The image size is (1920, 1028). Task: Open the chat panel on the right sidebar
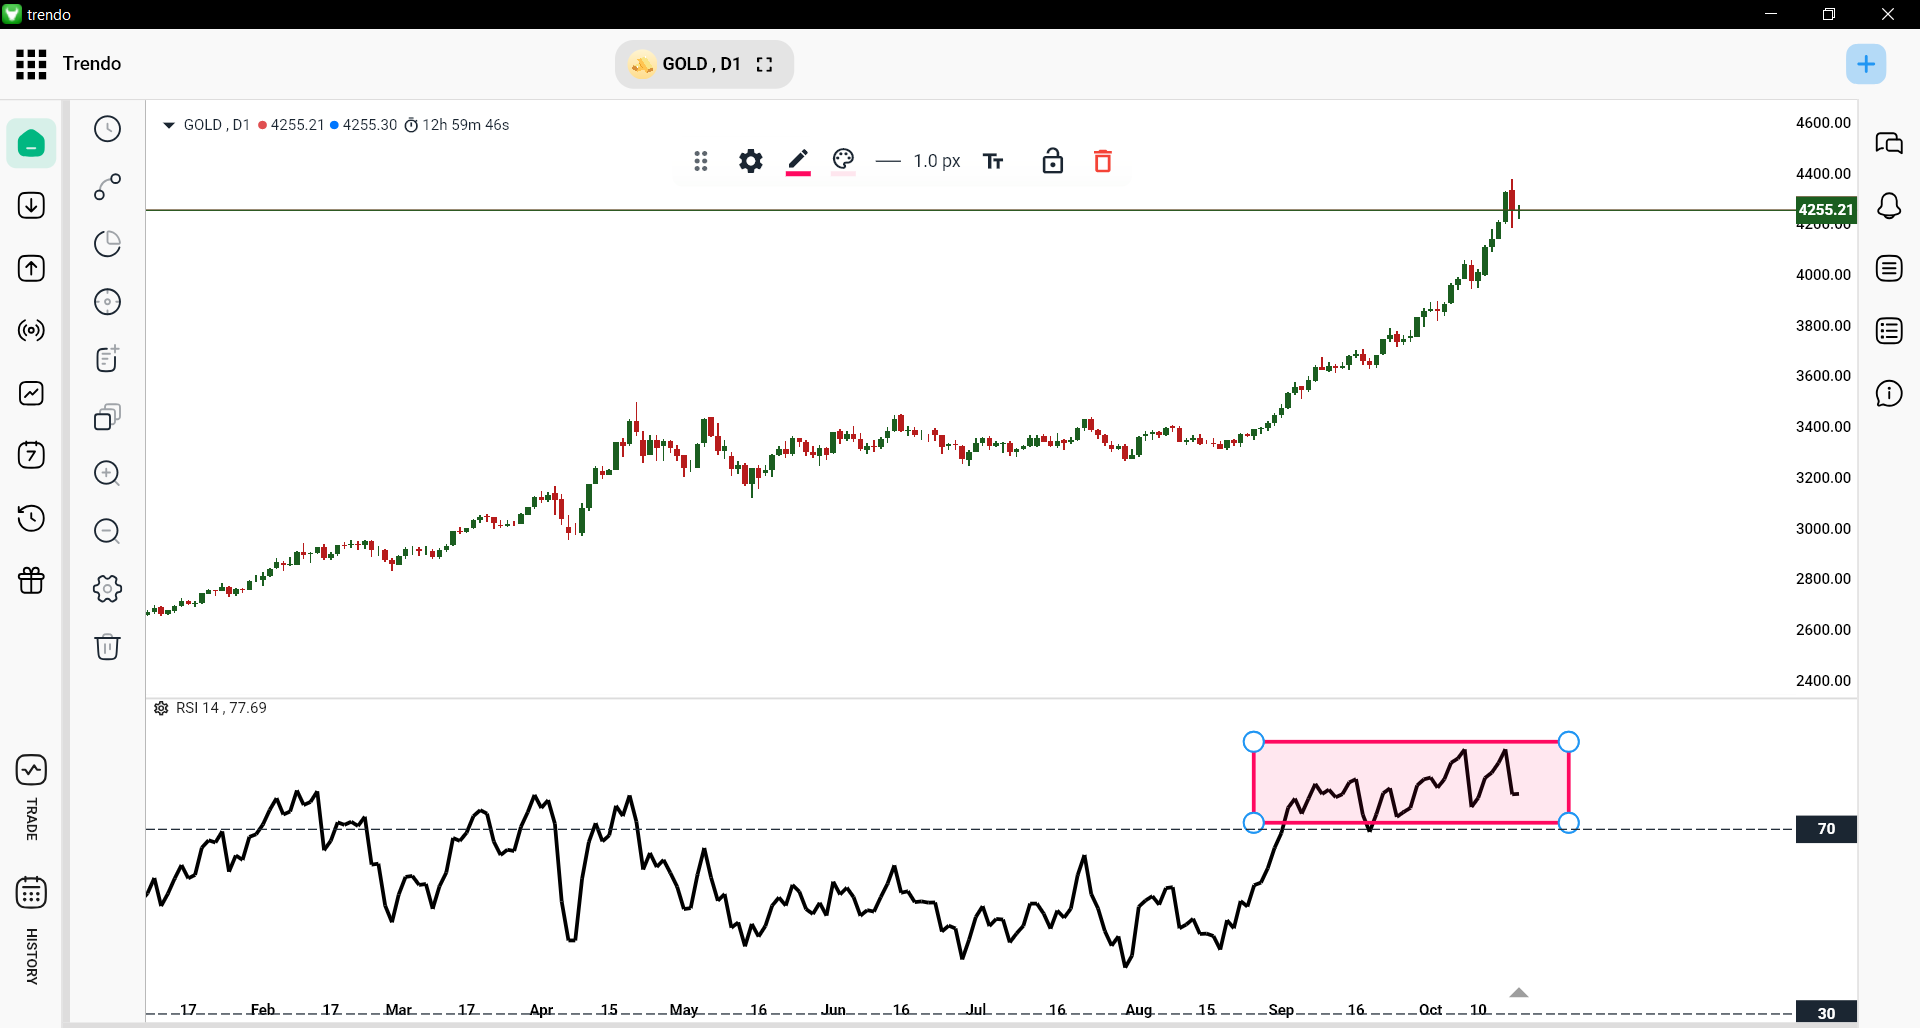1890,144
